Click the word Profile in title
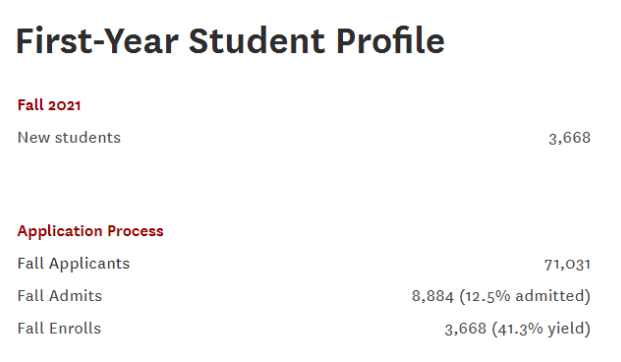621x362 pixels. (x=390, y=41)
